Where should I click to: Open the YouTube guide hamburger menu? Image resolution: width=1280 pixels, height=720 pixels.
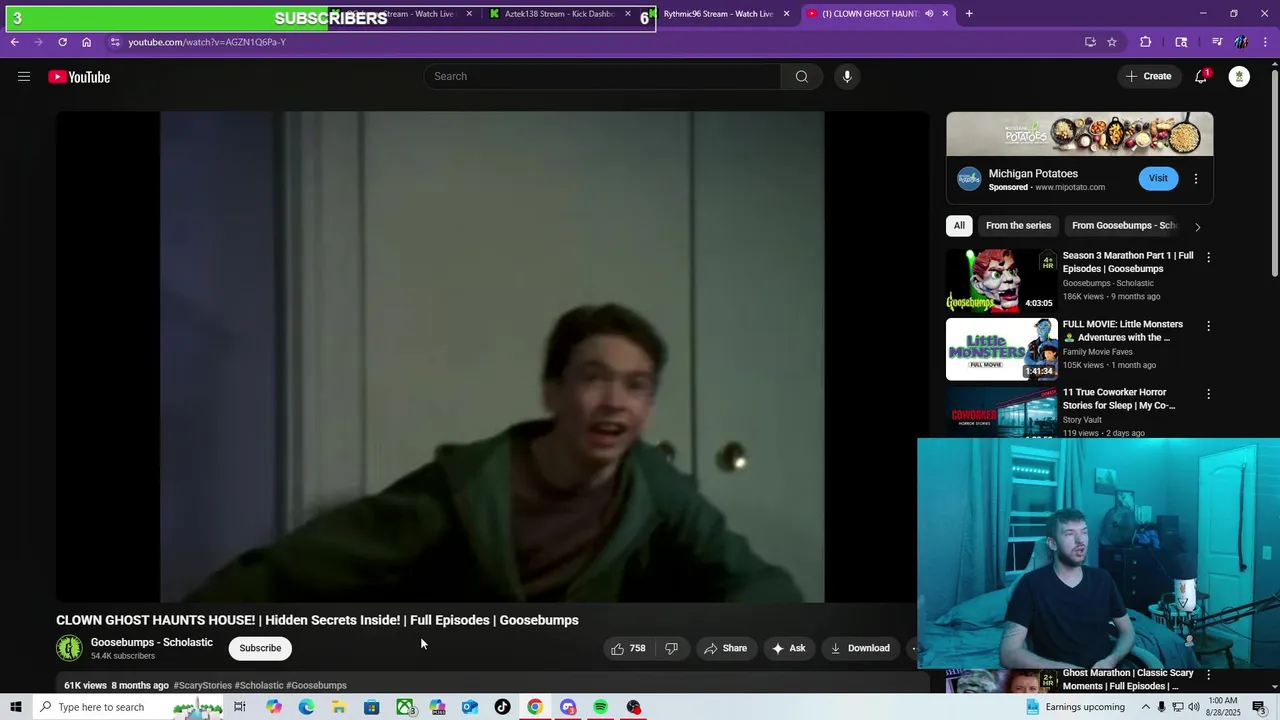pos(24,77)
